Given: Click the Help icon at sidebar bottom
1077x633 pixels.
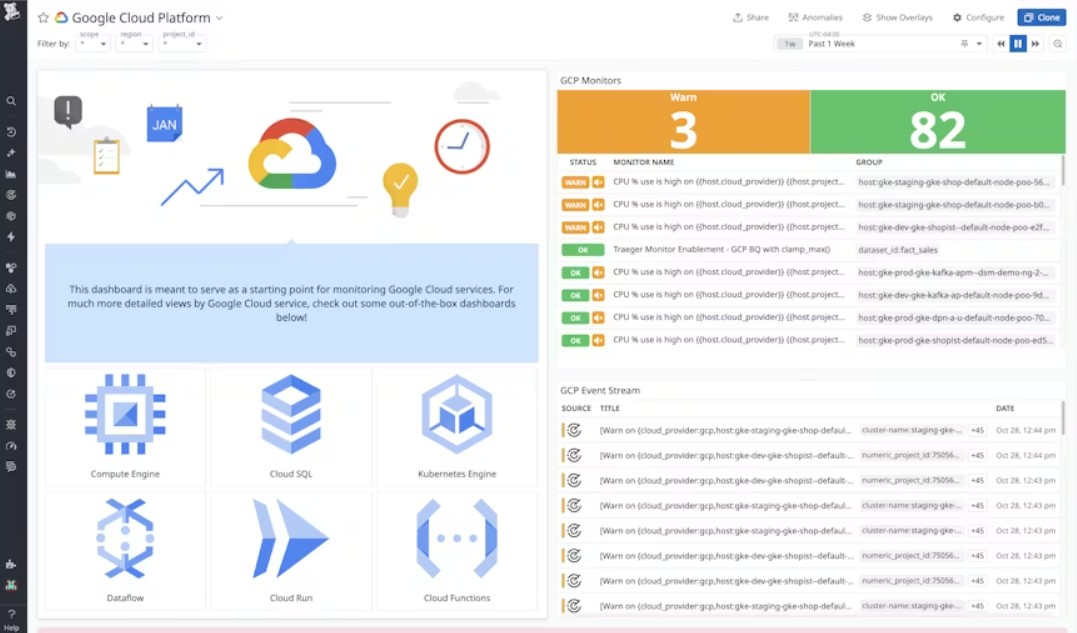Looking at the screenshot, I should coord(11,615).
